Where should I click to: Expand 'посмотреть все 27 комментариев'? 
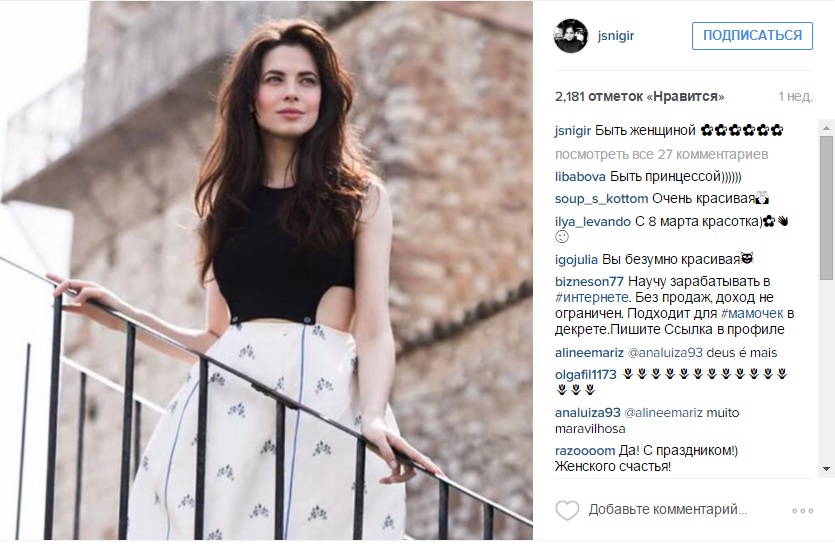pos(661,154)
